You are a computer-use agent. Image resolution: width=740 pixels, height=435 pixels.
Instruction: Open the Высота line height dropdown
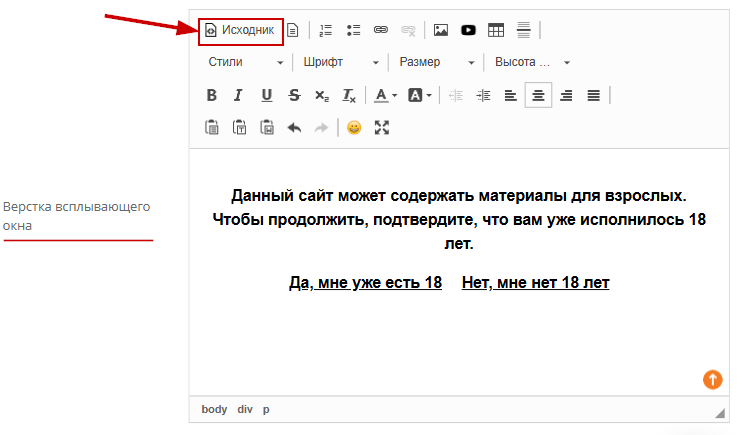point(532,62)
